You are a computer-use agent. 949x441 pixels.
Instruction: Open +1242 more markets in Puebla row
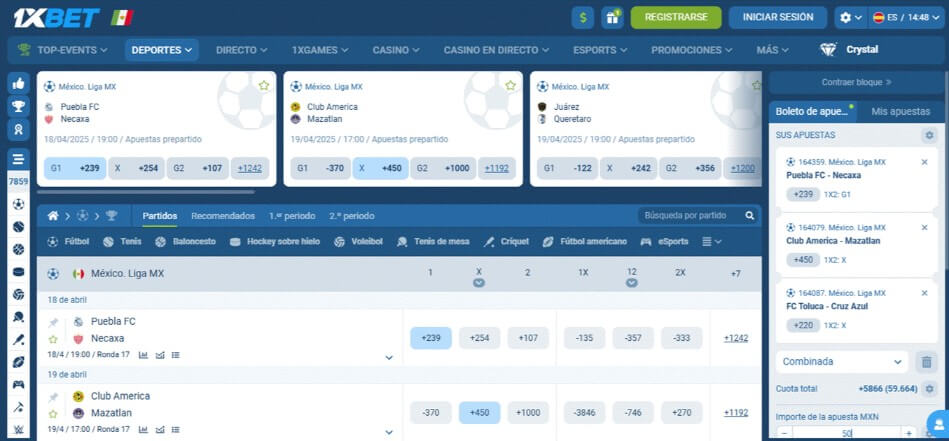[735, 338]
